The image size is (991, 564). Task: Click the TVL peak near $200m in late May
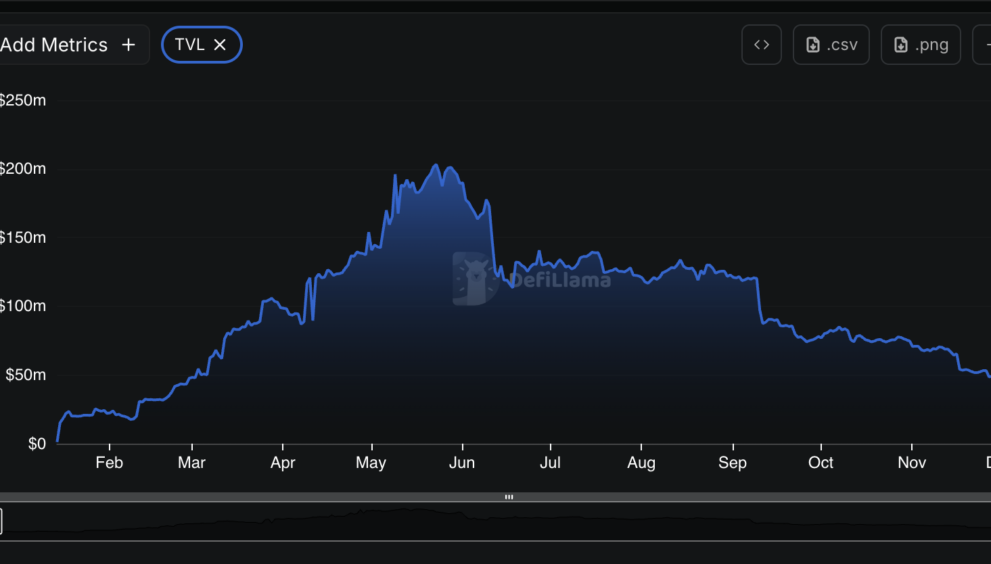(436, 166)
